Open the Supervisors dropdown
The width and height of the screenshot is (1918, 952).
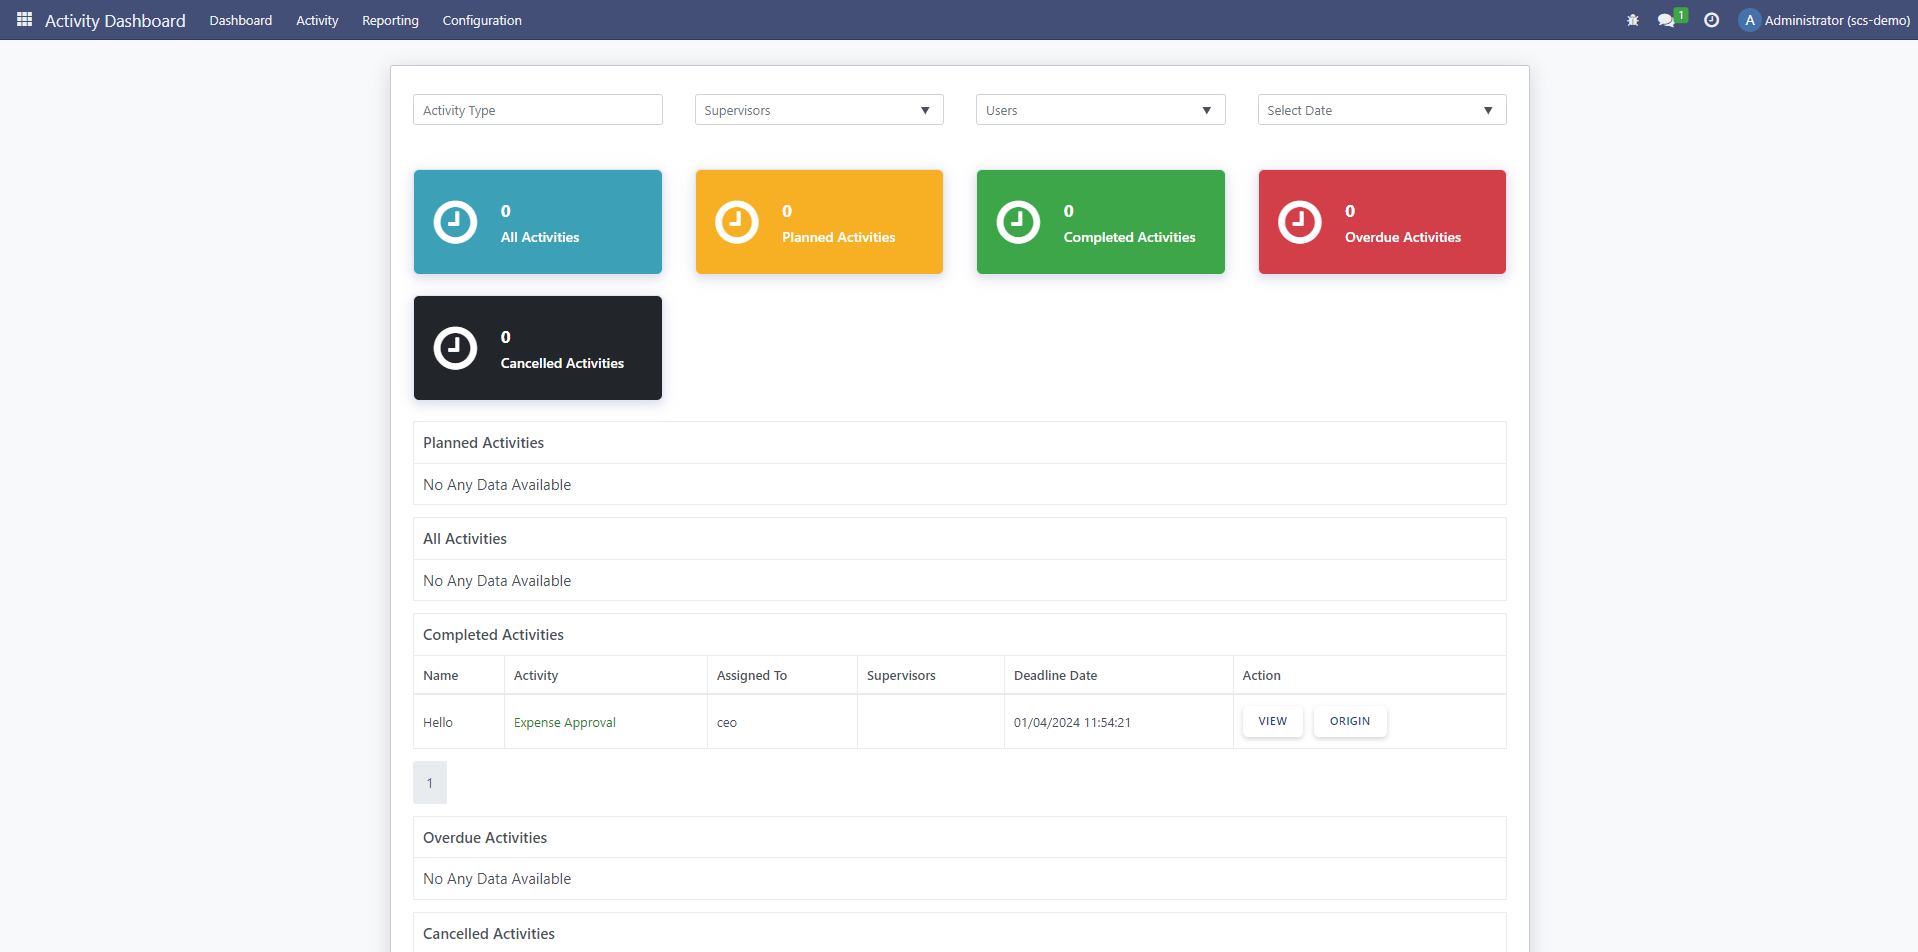pyautogui.click(x=818, y=109)
